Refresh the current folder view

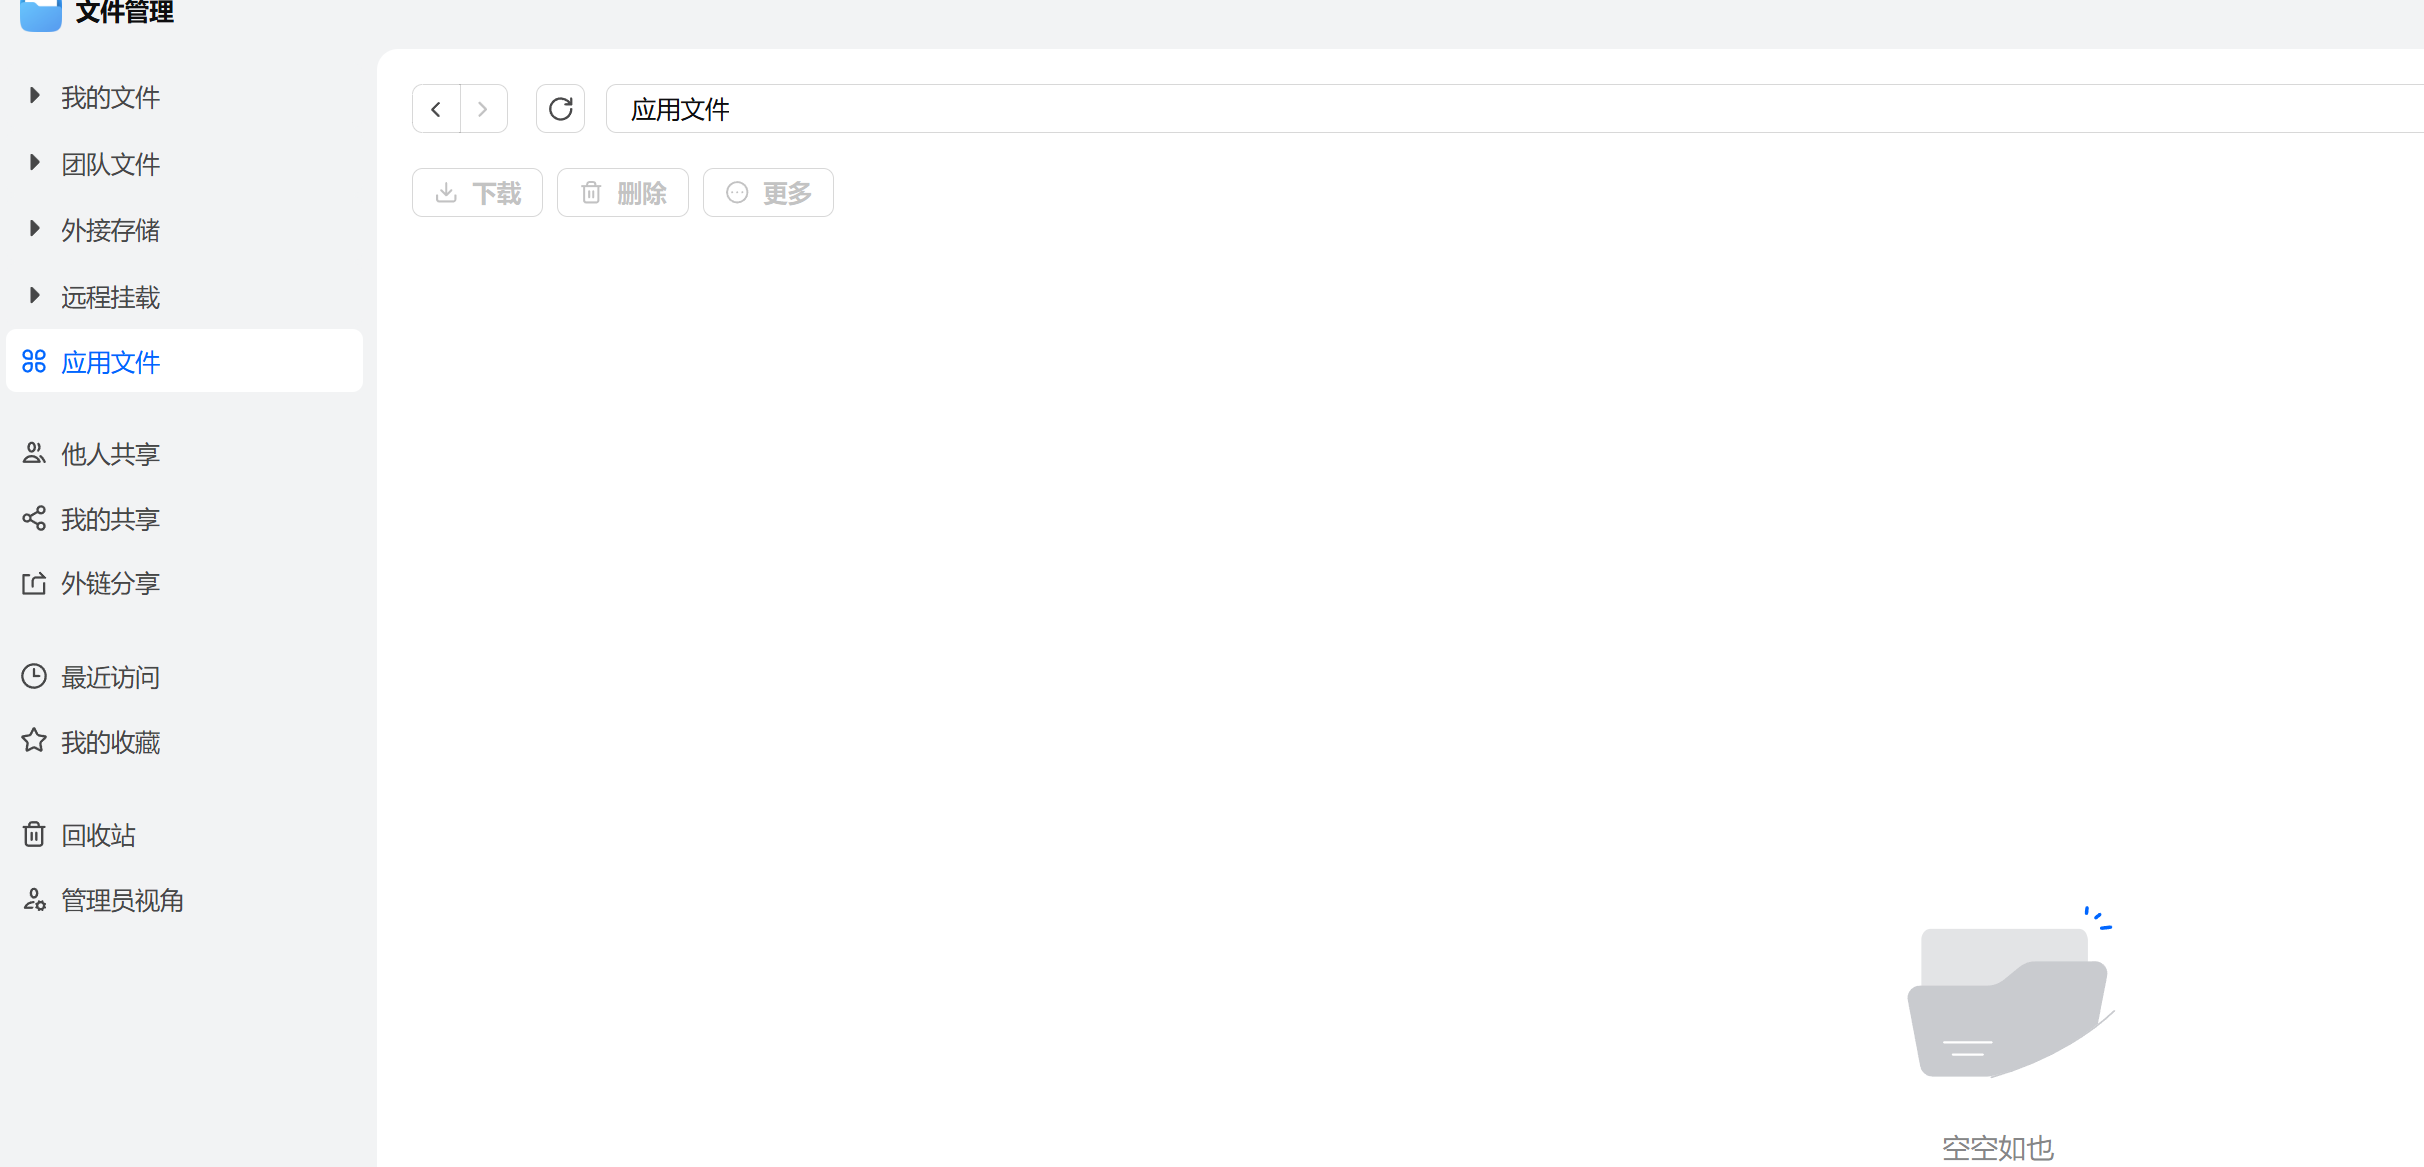tap(560, 109)
